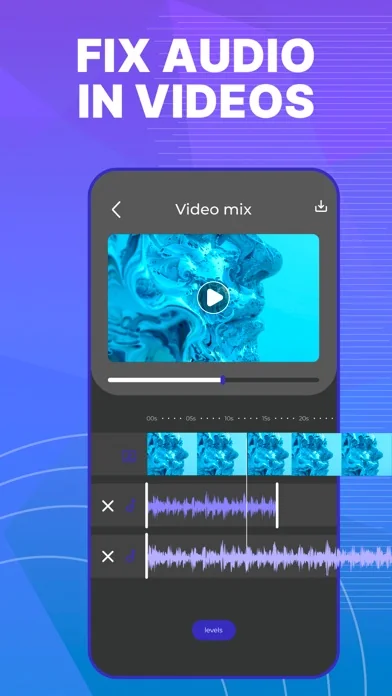Open the levels button
The height and width of the screenshot is (696, 392).
214,630
